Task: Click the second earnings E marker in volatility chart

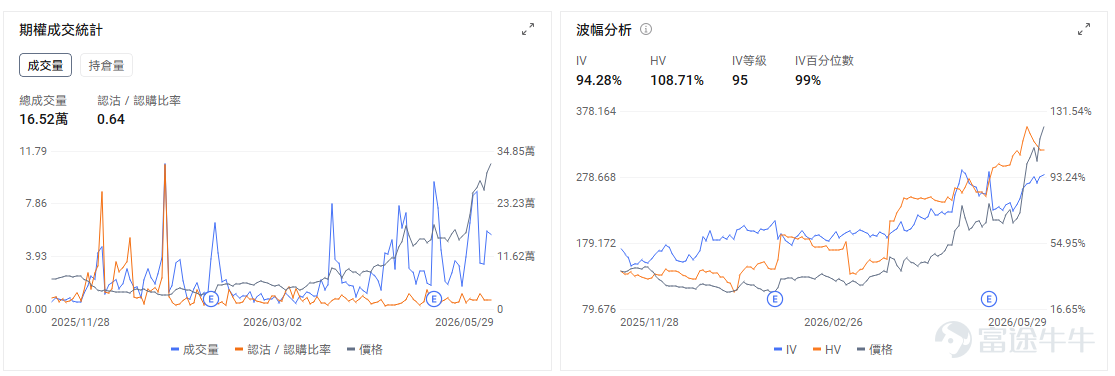Action: point(989,299)
